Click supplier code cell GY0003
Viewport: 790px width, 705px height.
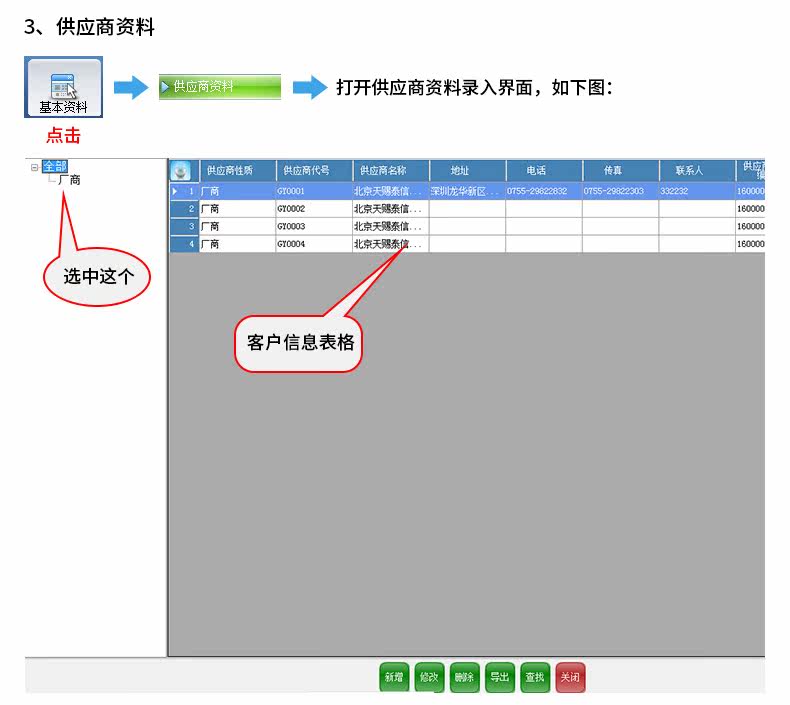[x=314, y=226]
